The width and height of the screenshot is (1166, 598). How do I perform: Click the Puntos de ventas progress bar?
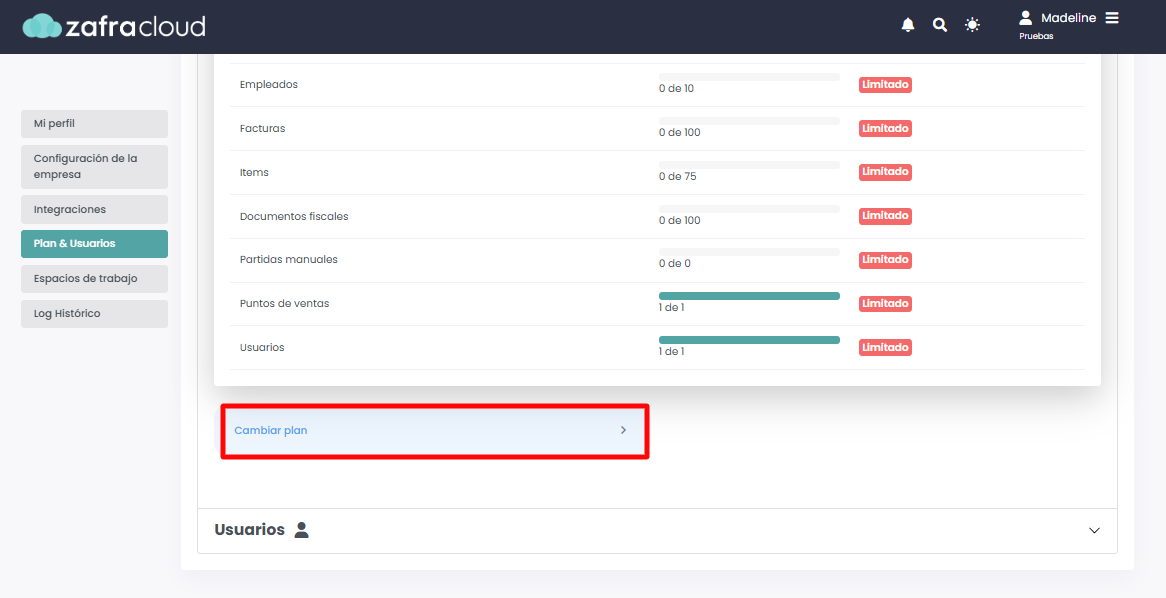tap(749, 296)
